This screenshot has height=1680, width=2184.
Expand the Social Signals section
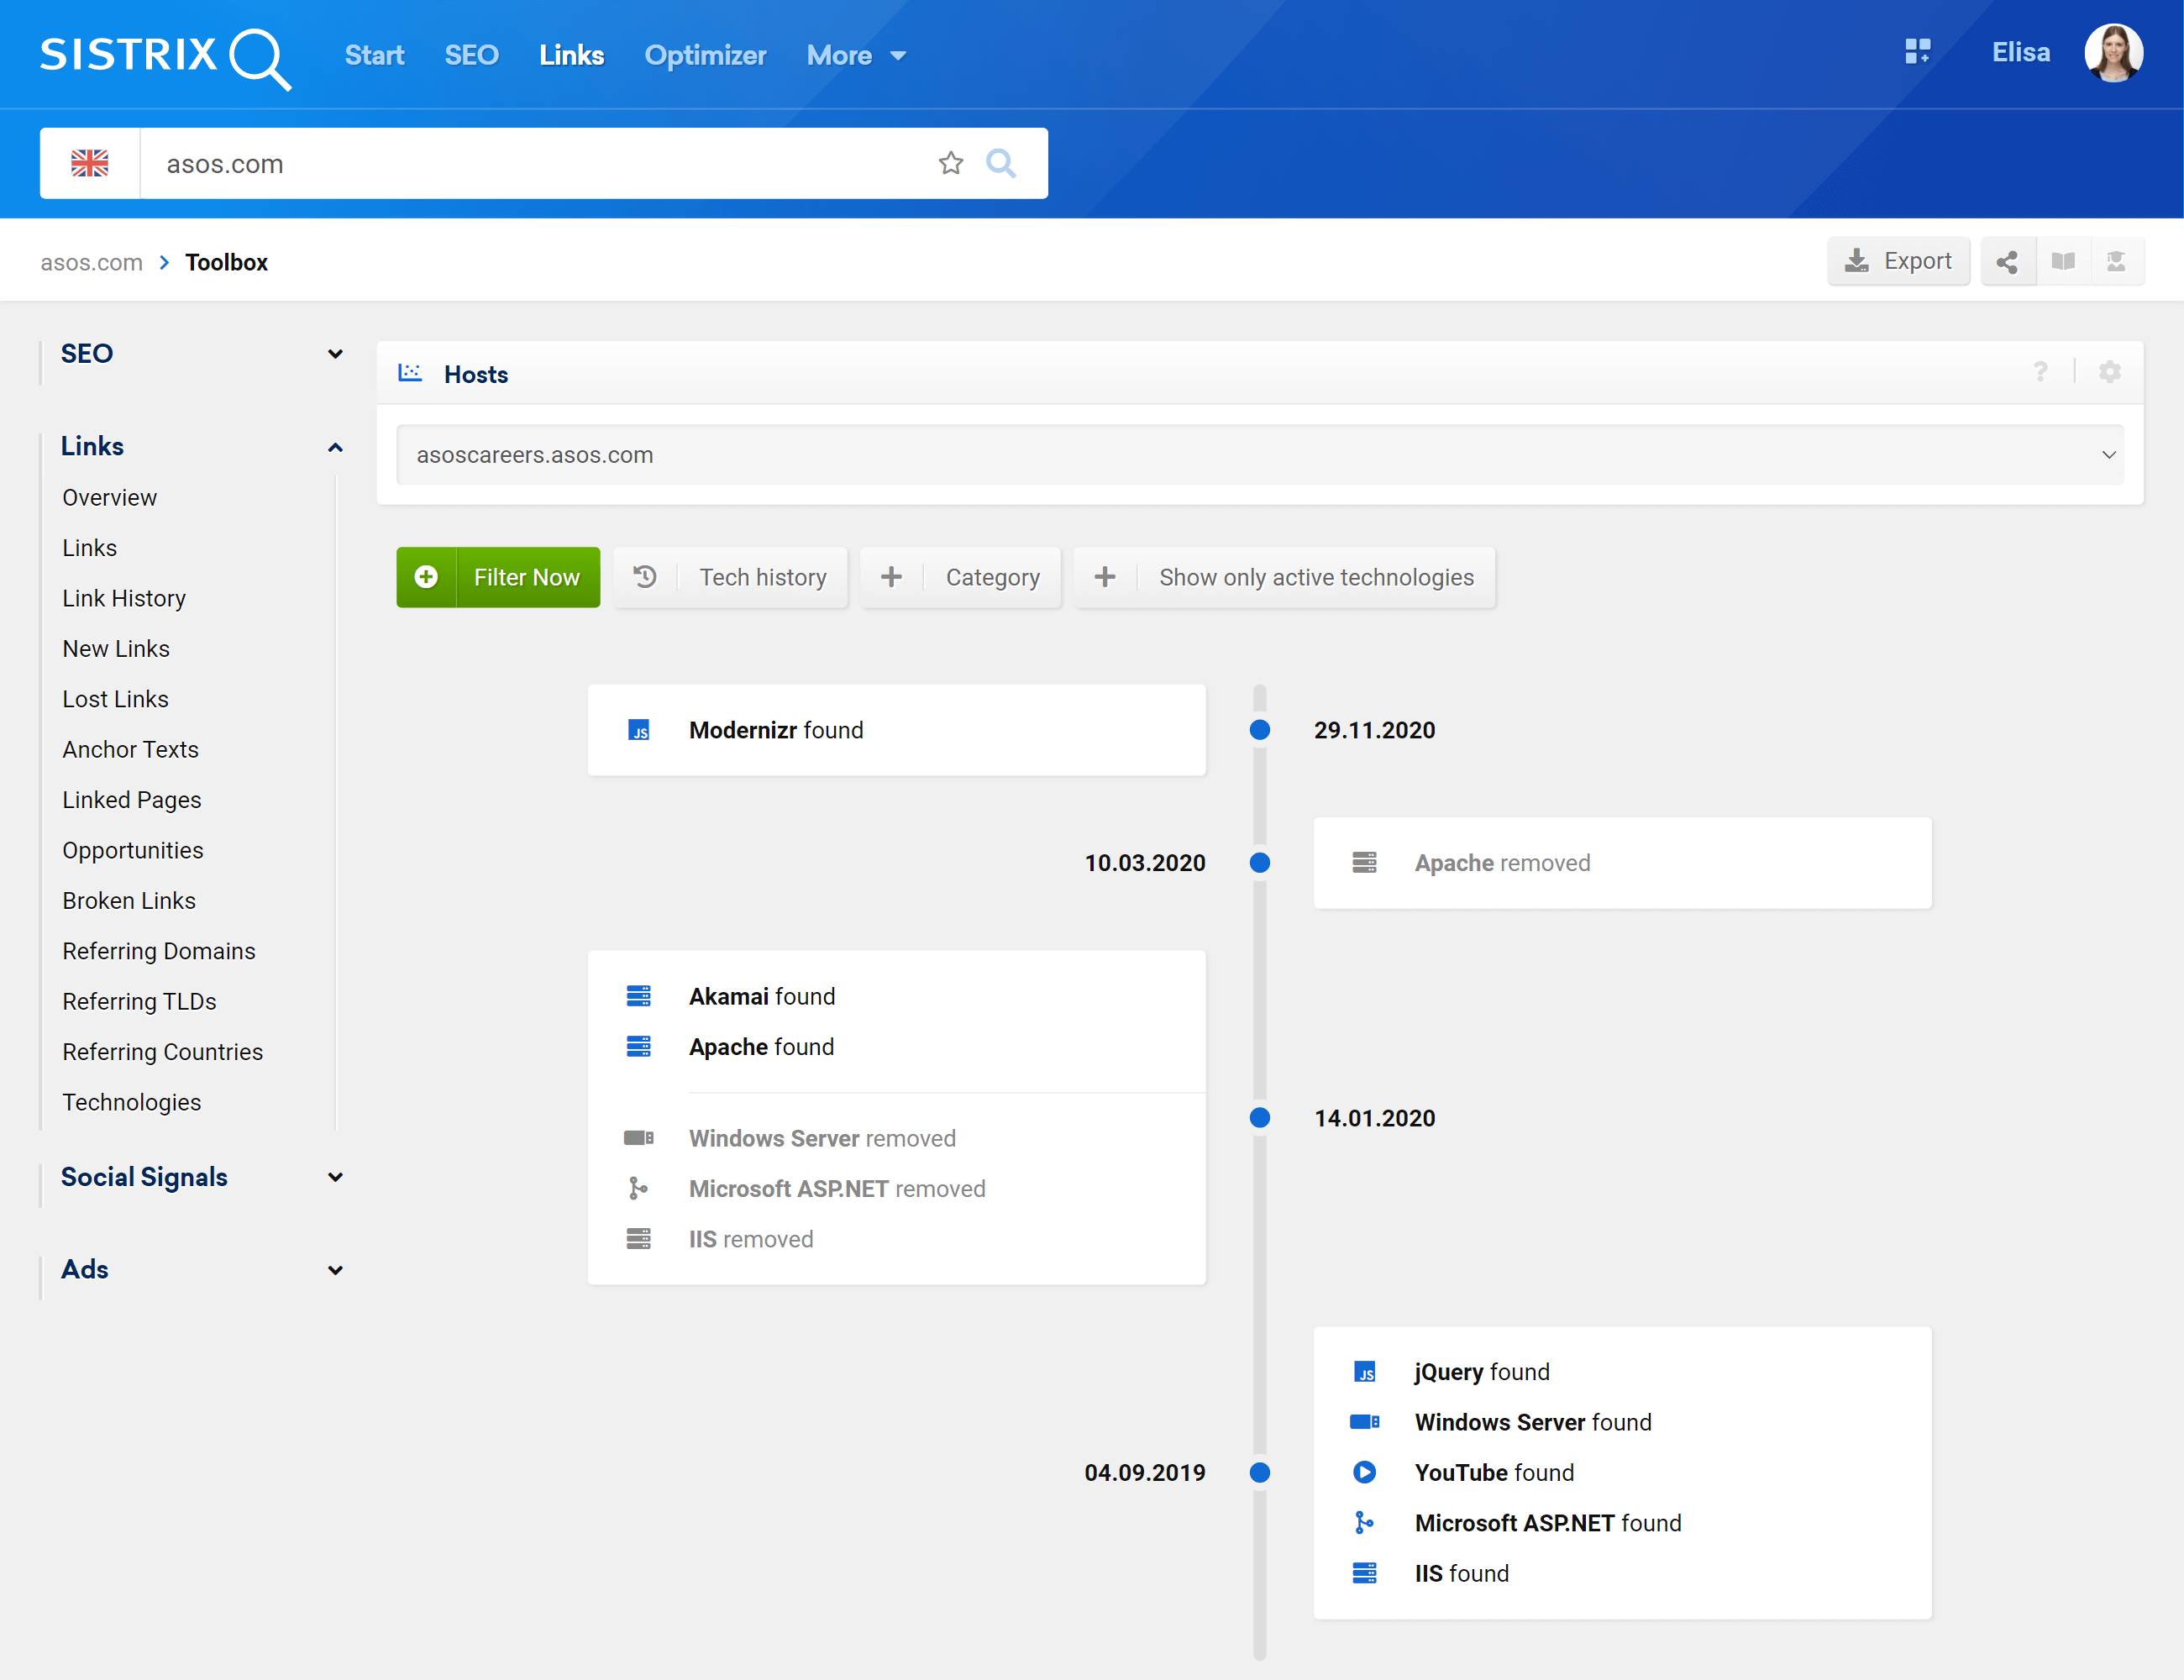[x=335, y=1177]
